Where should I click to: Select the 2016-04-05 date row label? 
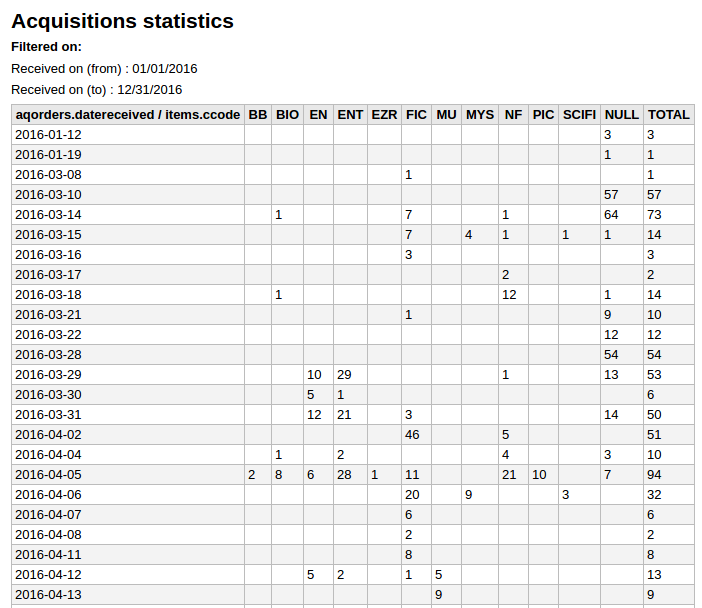[49, 475]
